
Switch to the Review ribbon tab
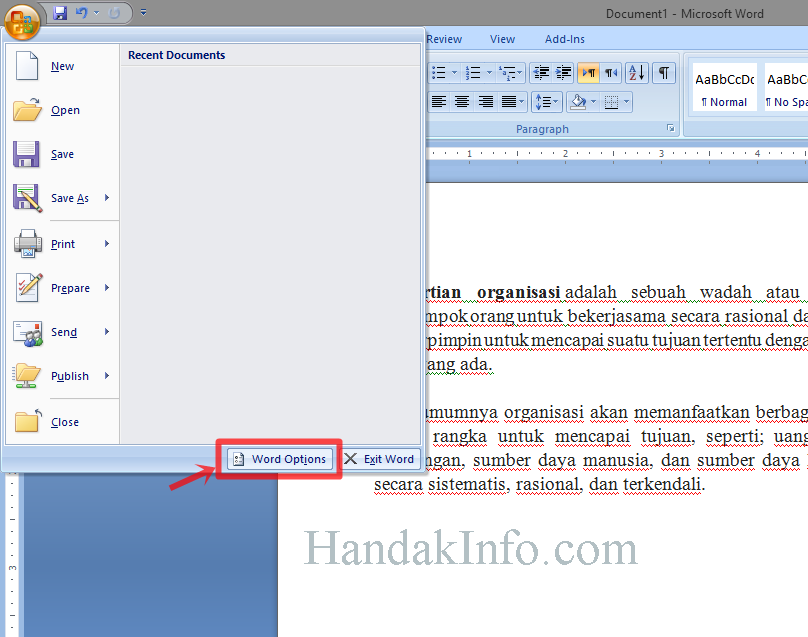click(x=444, y=39)
